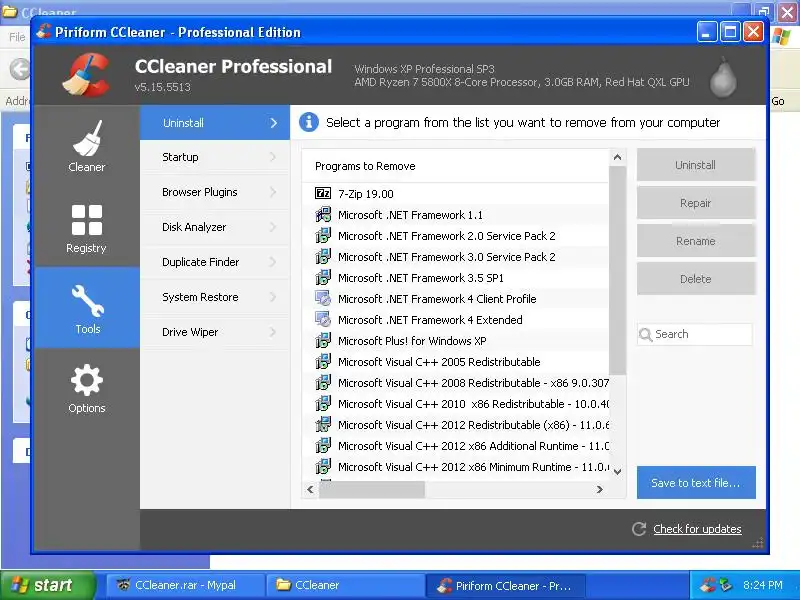Click the scroll up arrow of program list

tap(617, 158)
